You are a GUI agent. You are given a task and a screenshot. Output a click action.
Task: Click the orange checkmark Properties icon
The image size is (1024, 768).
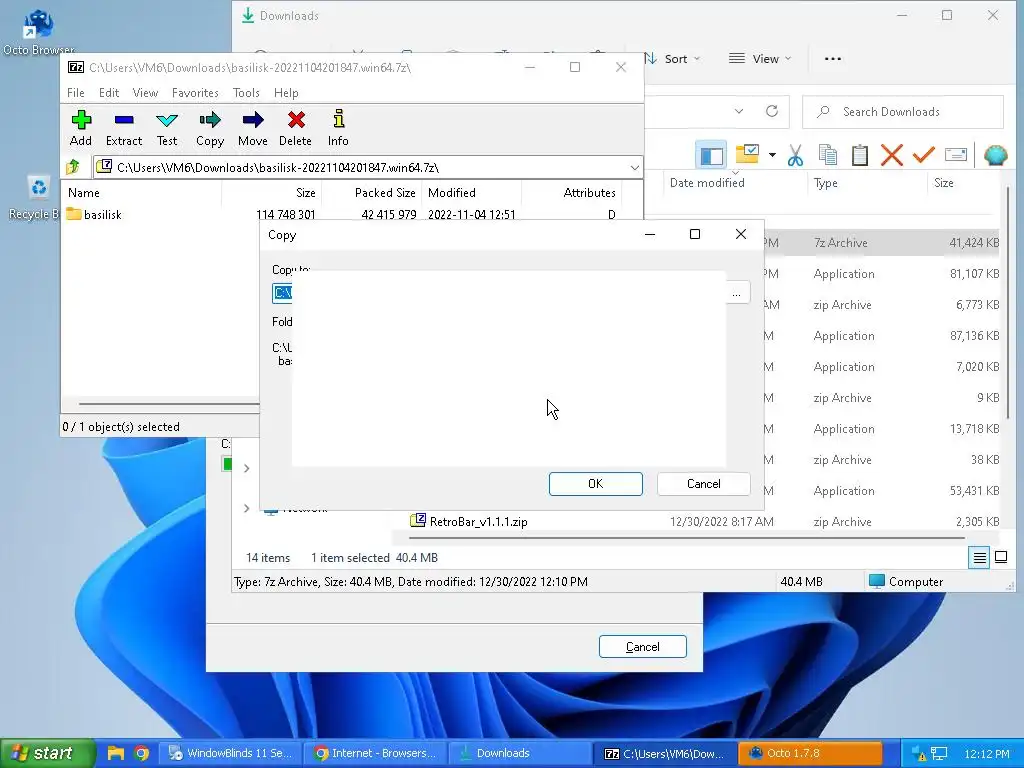pyautogui.click(x=923, y=155)
